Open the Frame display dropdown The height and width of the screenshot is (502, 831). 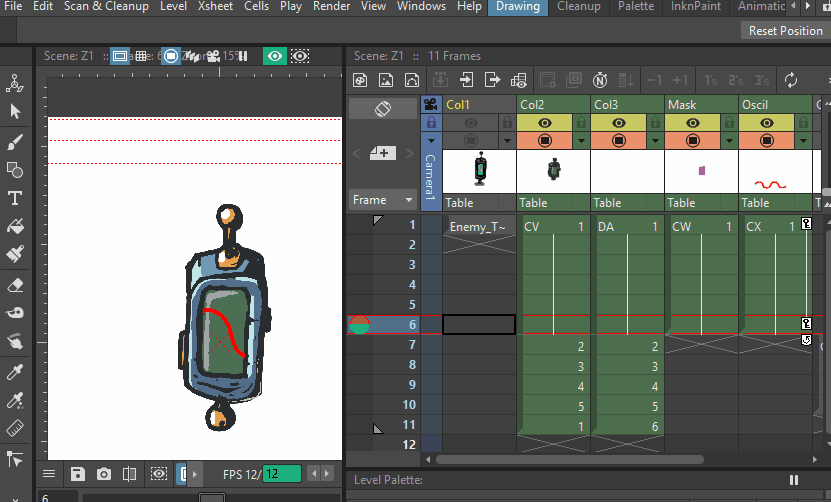click(382, 200)
